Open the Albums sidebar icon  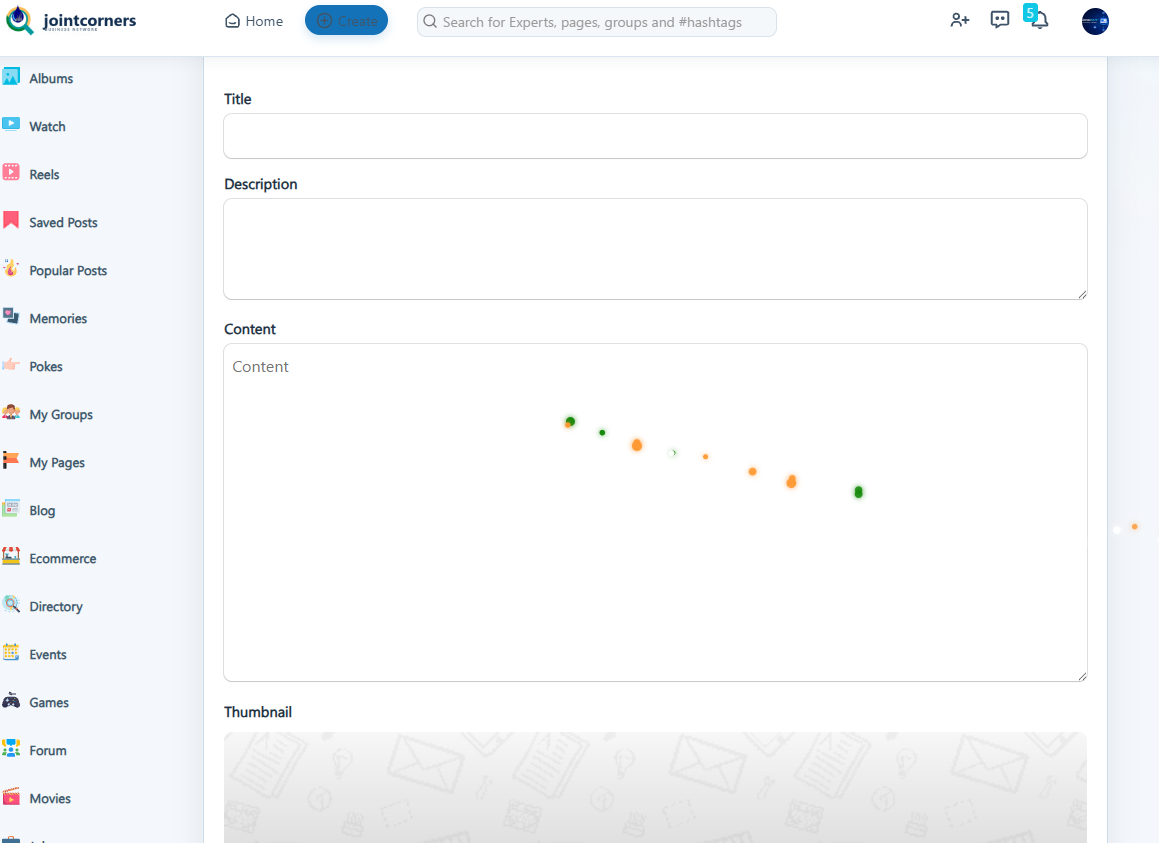point(11,76)
